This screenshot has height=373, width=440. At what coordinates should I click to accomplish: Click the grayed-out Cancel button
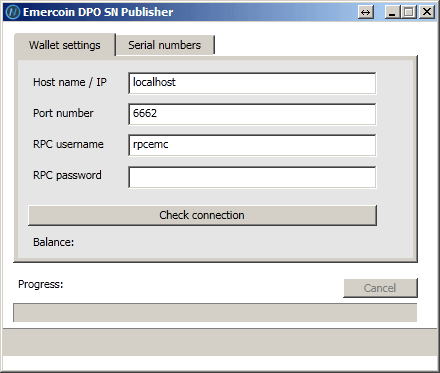[380, 288]
